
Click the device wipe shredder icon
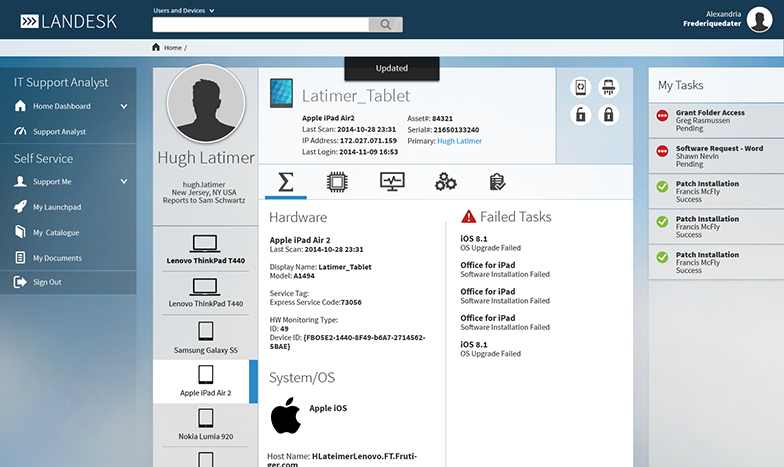click(607, 88)
